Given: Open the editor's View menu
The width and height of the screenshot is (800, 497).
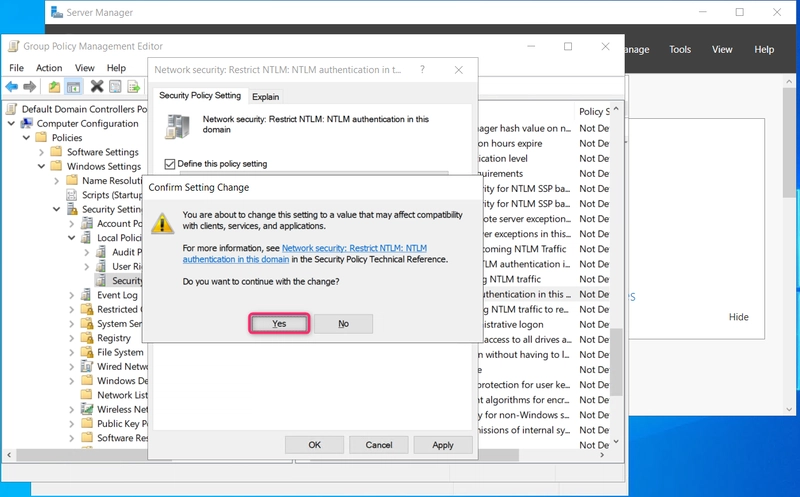Looking at the screenshot, I should pos(85,68).
